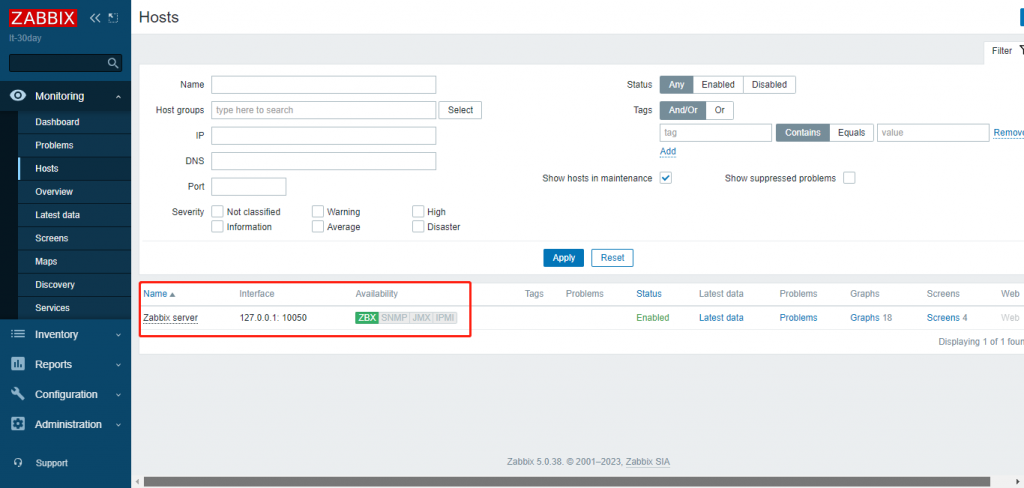Enable Show suppressed problems checkbox

pos(849,178)
